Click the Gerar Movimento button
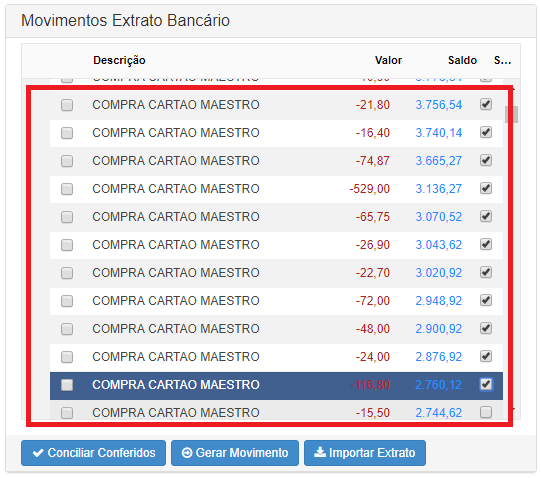This screenshot has height=478, width=541. tap(235, 453)
